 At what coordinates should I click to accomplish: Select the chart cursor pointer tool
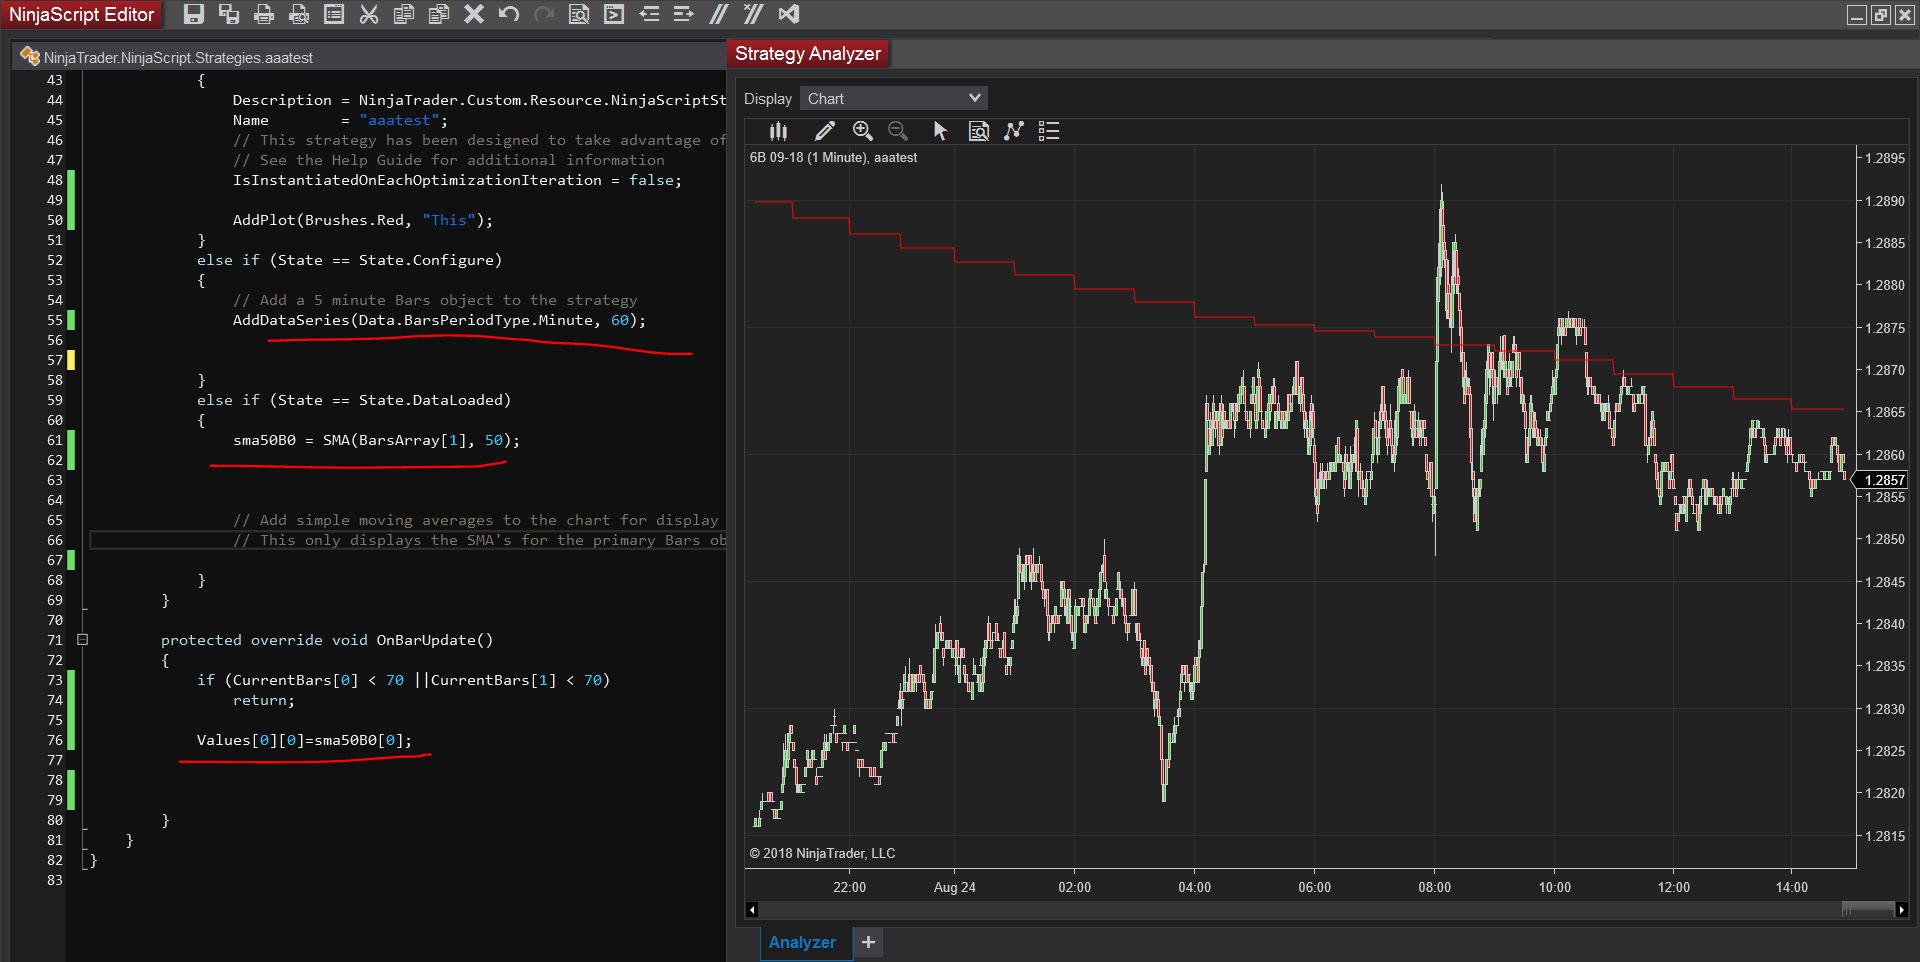(940, 131)
